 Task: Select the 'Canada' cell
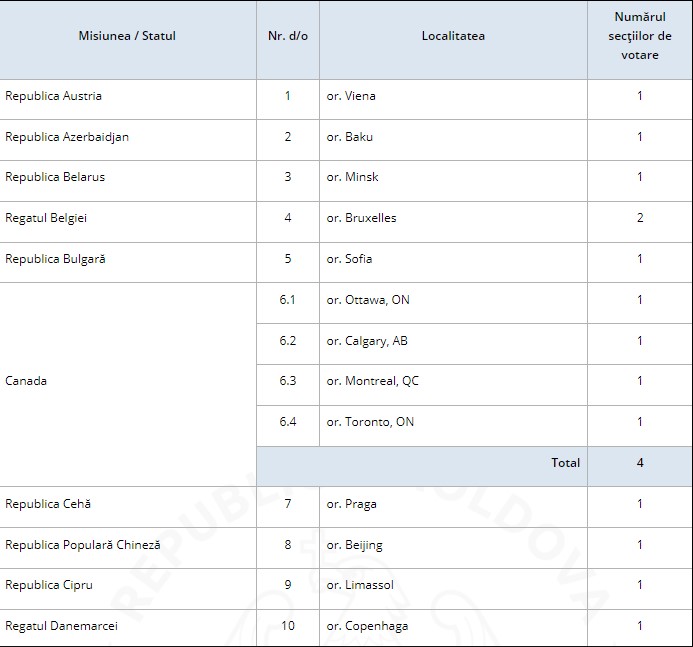tap(128, 384)
